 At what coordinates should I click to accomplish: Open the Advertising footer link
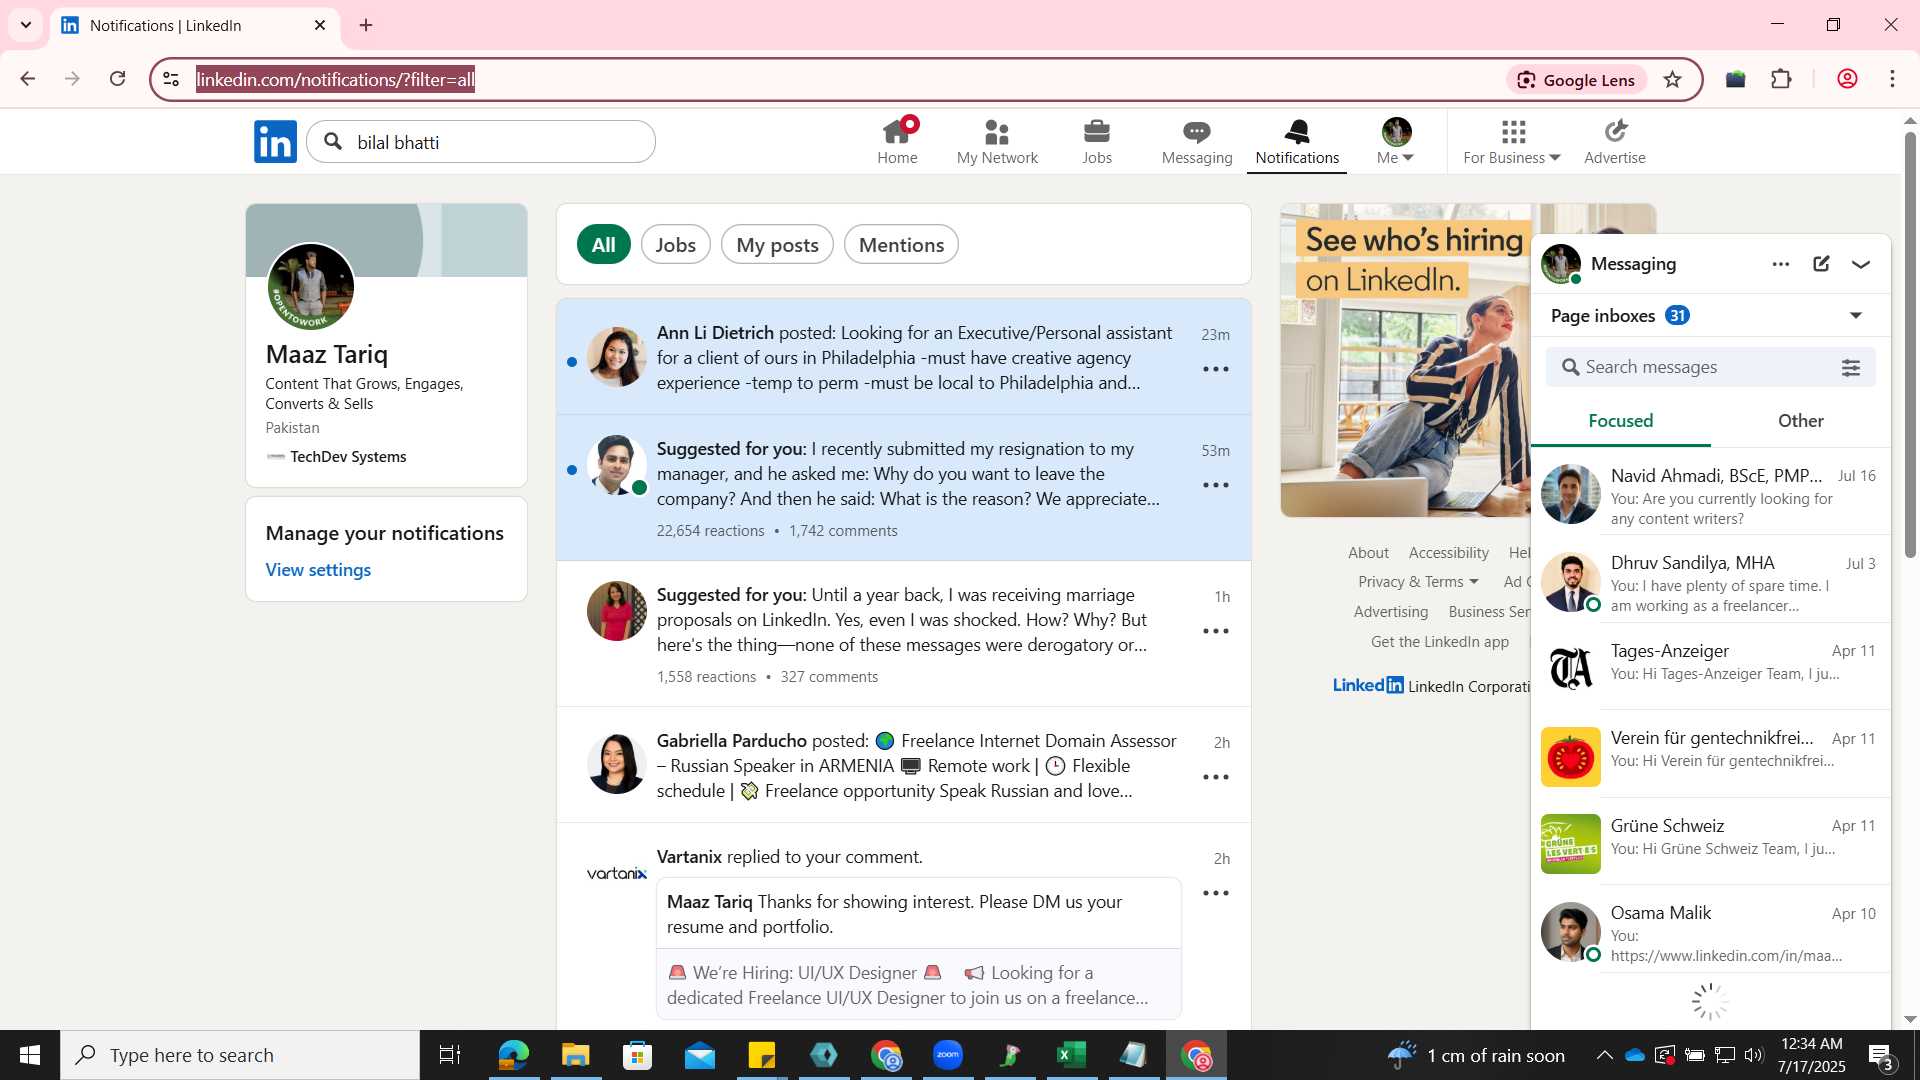[x=1390, y=612]
